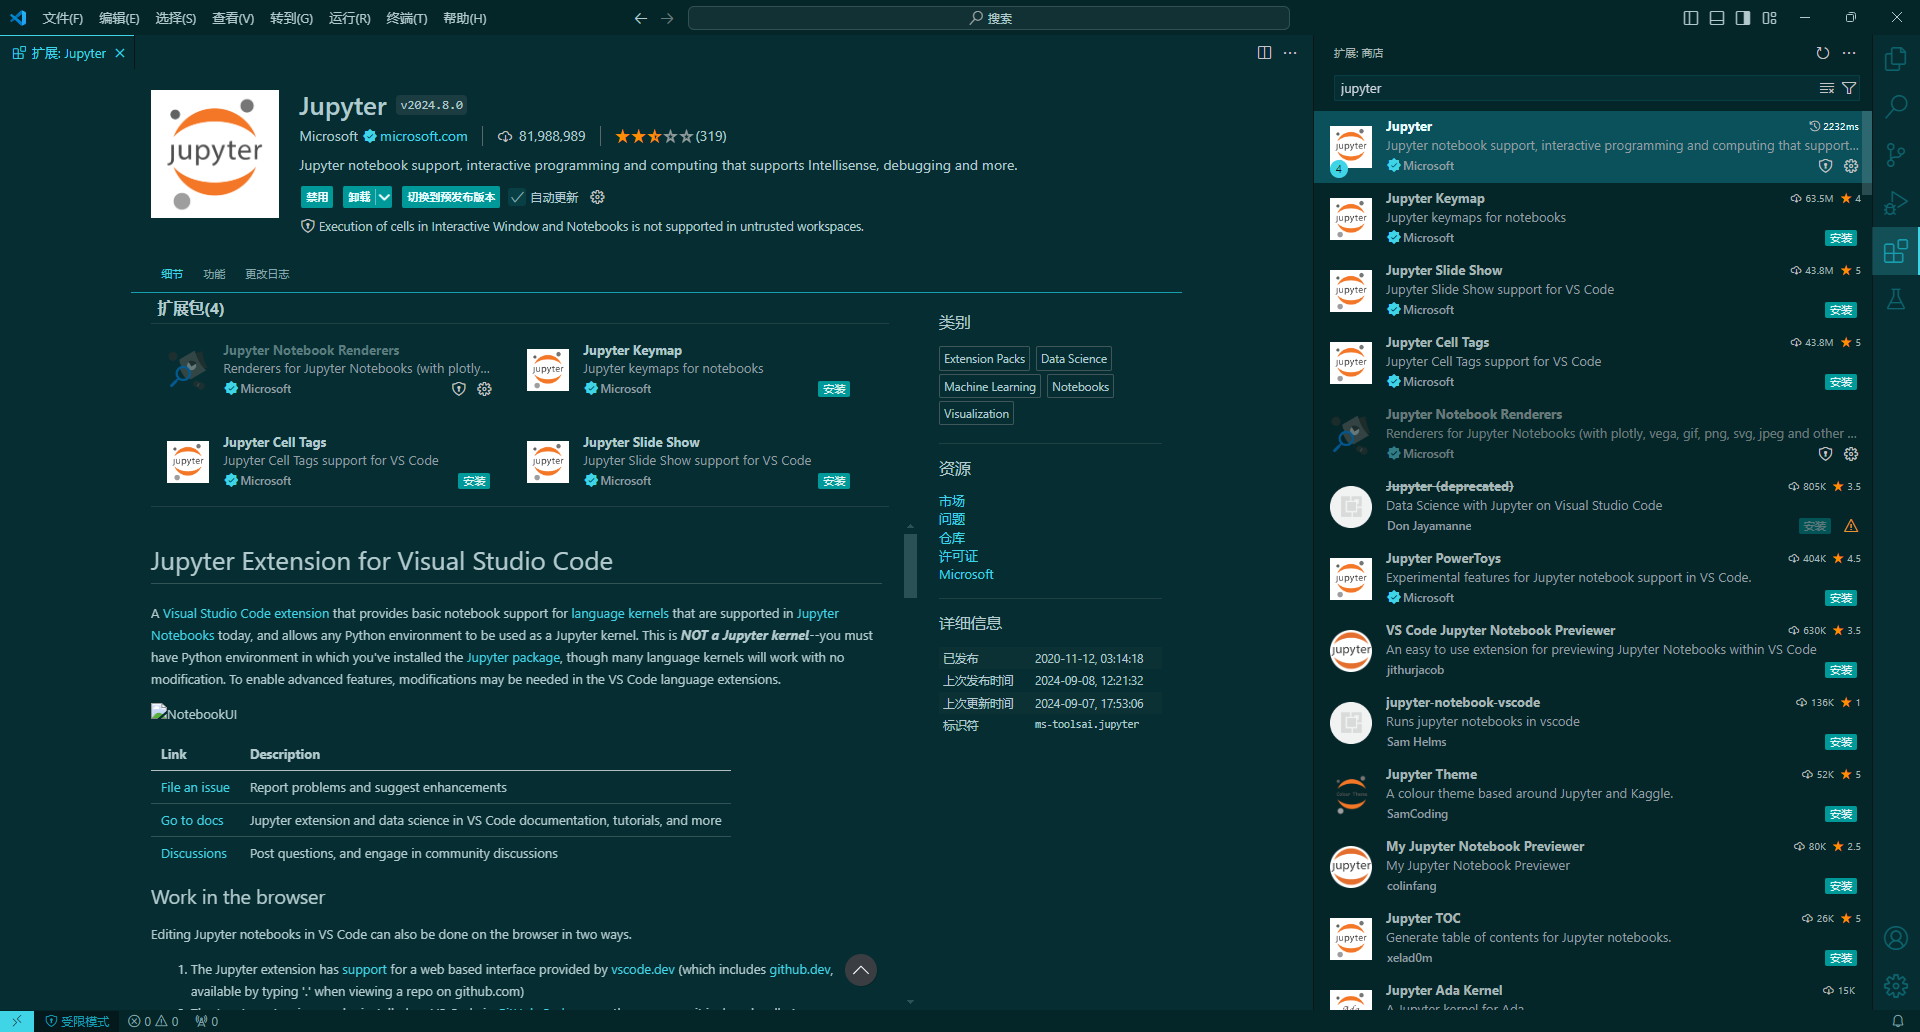Viewport: 1920px width, 1032px height.
Task: Manage gear on Jupyter Notebook Renderers list item
Action: [1851, 454]
